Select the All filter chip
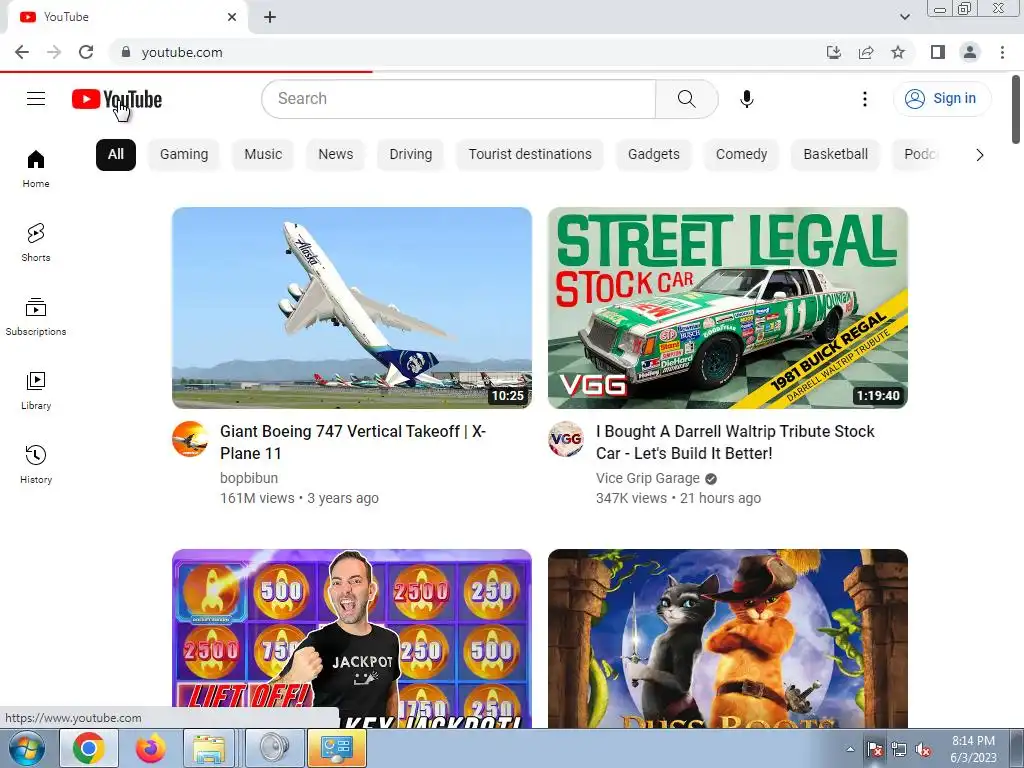1024x768 pixels. 116,155
